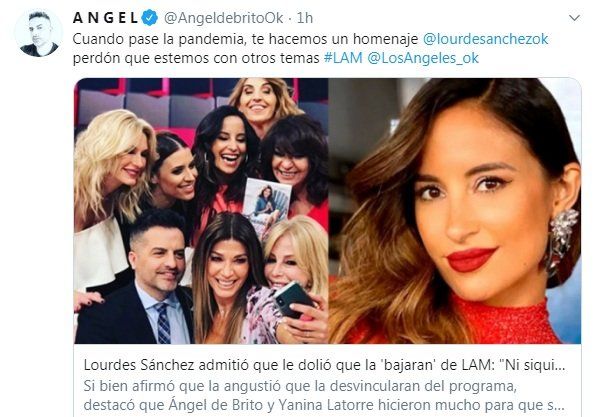
Task: Click the portrait with red lipstick image
Action: [455, 211]
